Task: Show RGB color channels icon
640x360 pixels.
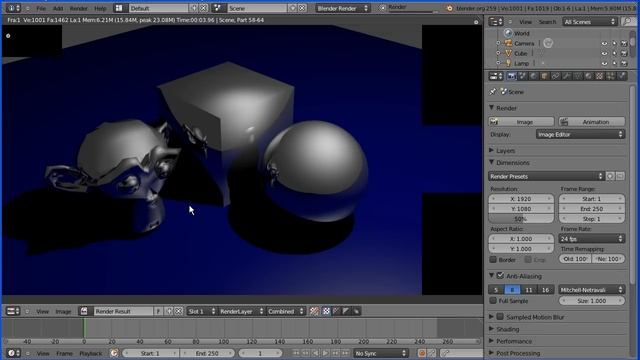Action: tap(326, 311)
